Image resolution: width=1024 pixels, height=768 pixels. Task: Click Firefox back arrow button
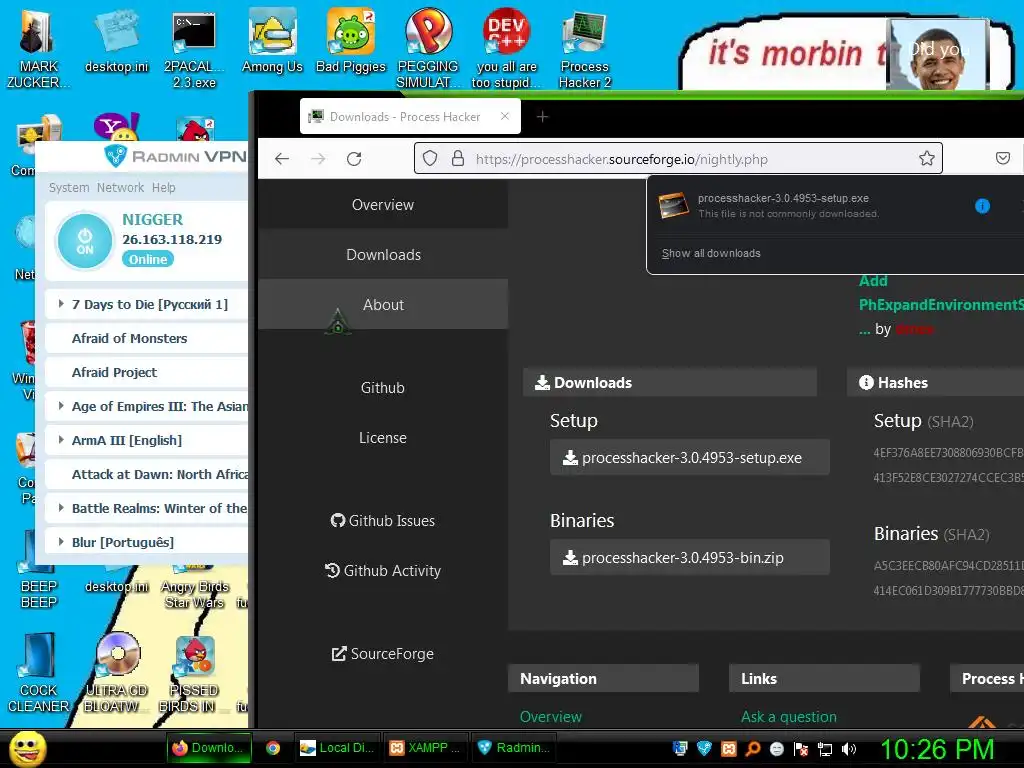(281, 159)
